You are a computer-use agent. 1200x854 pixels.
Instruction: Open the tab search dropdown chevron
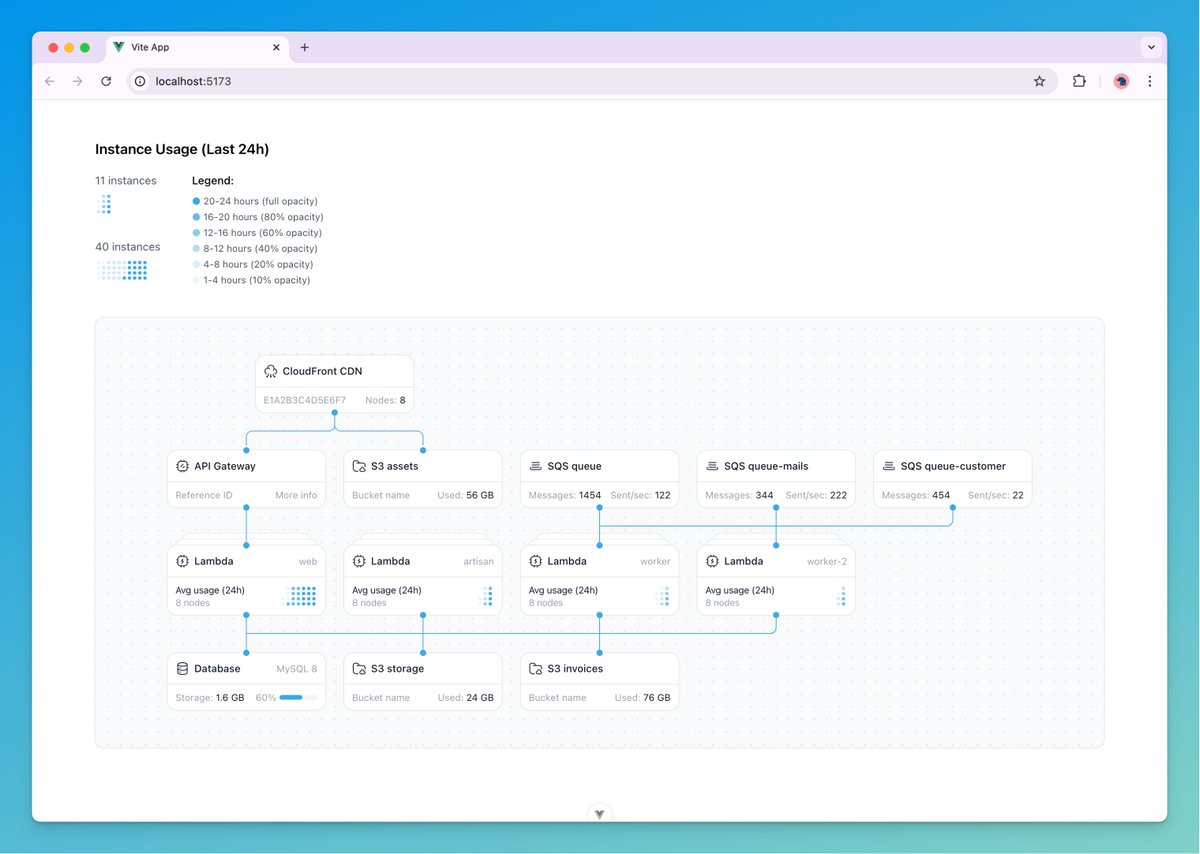[1151, 47]
